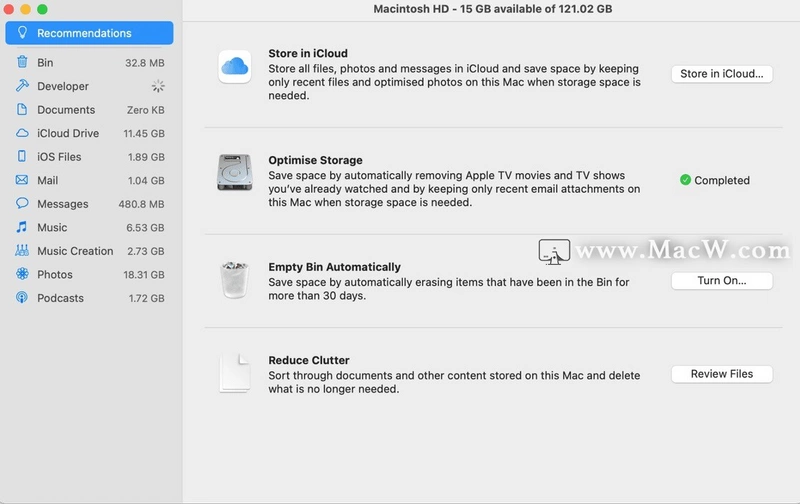Click the trash can icon beside Empty Bin Automatically
This screenshot has height=504, width=800.
pos(235,280)
